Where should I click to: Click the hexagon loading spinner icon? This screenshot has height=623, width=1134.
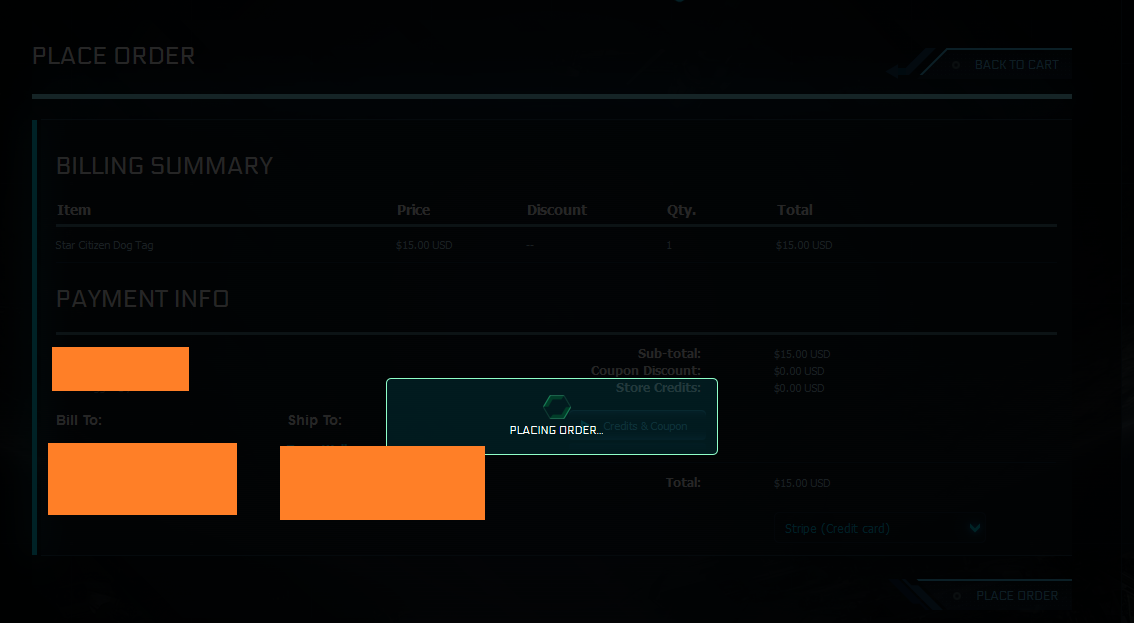point(556,407)
